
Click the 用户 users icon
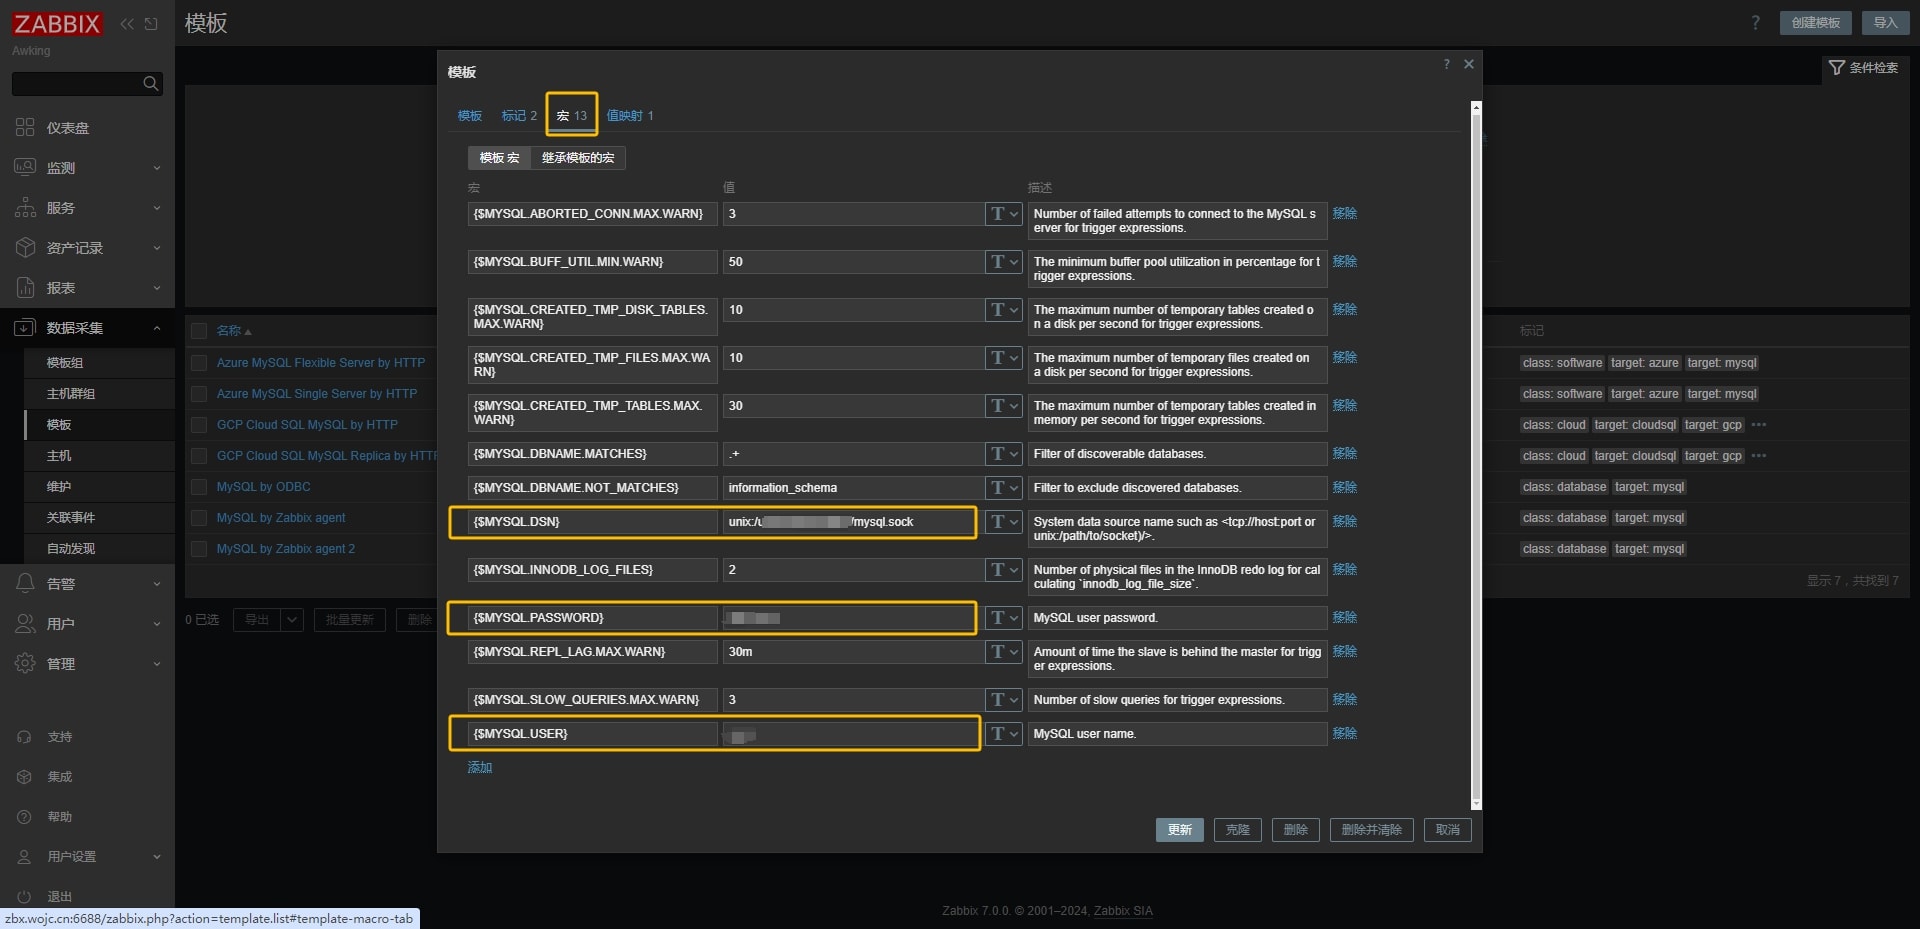click(25, 624)
